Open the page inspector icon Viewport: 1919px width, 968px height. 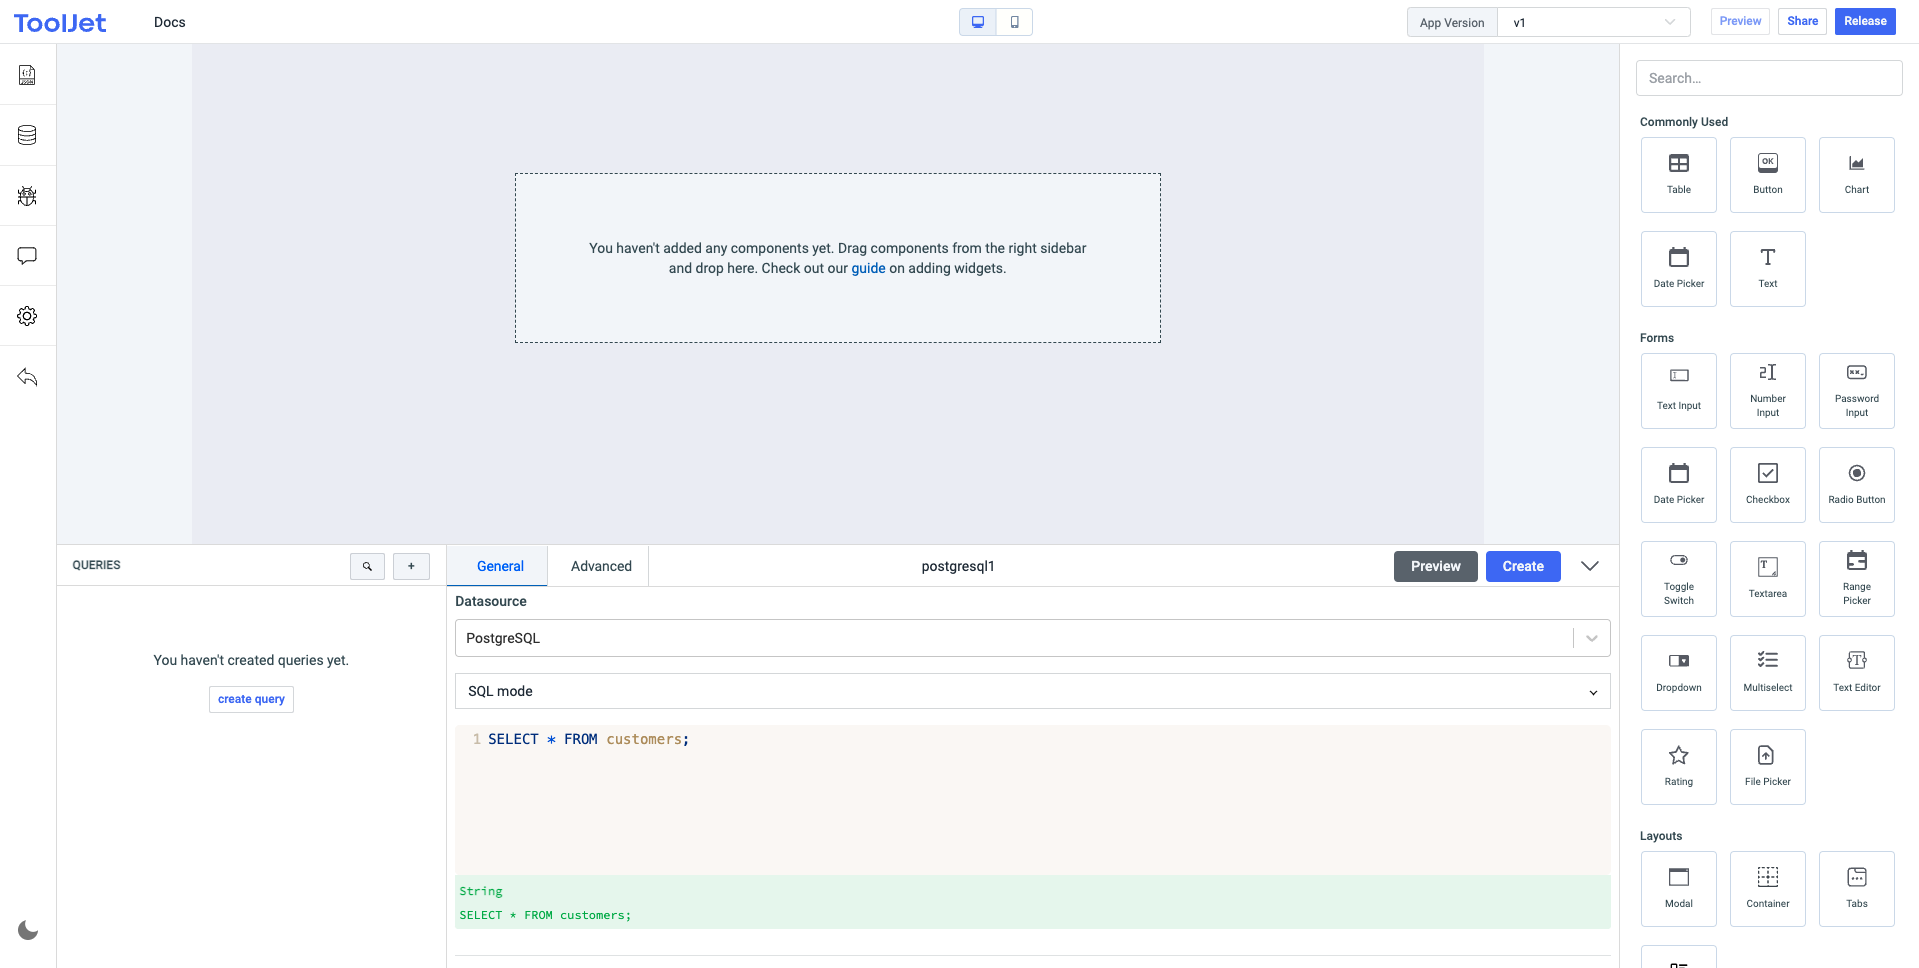tap(27, 75)
